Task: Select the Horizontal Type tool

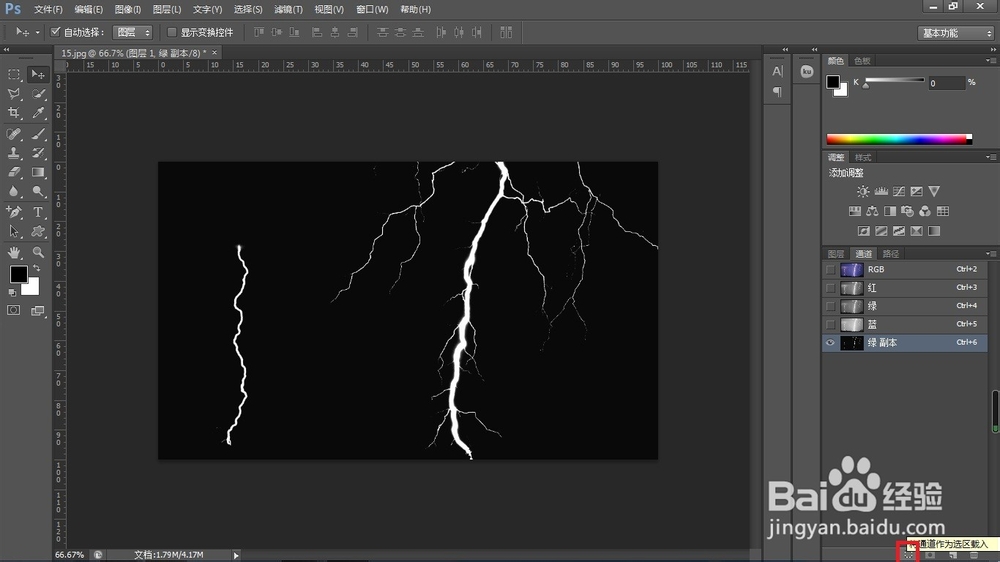Action: (x=38, y=212)
